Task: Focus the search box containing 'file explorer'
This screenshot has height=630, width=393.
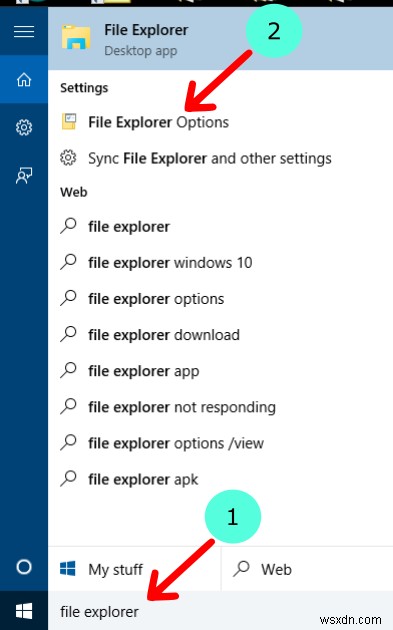Action: [220, 611]
